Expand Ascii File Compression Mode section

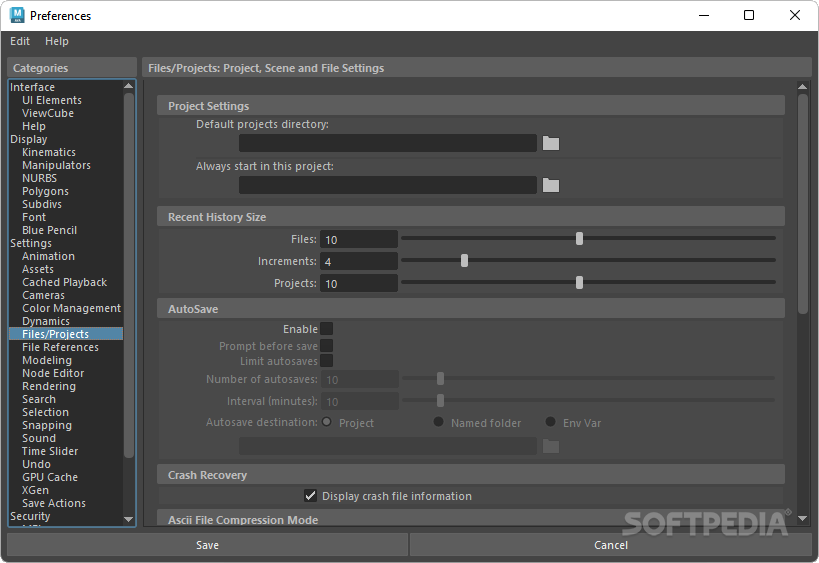[471, 519]
